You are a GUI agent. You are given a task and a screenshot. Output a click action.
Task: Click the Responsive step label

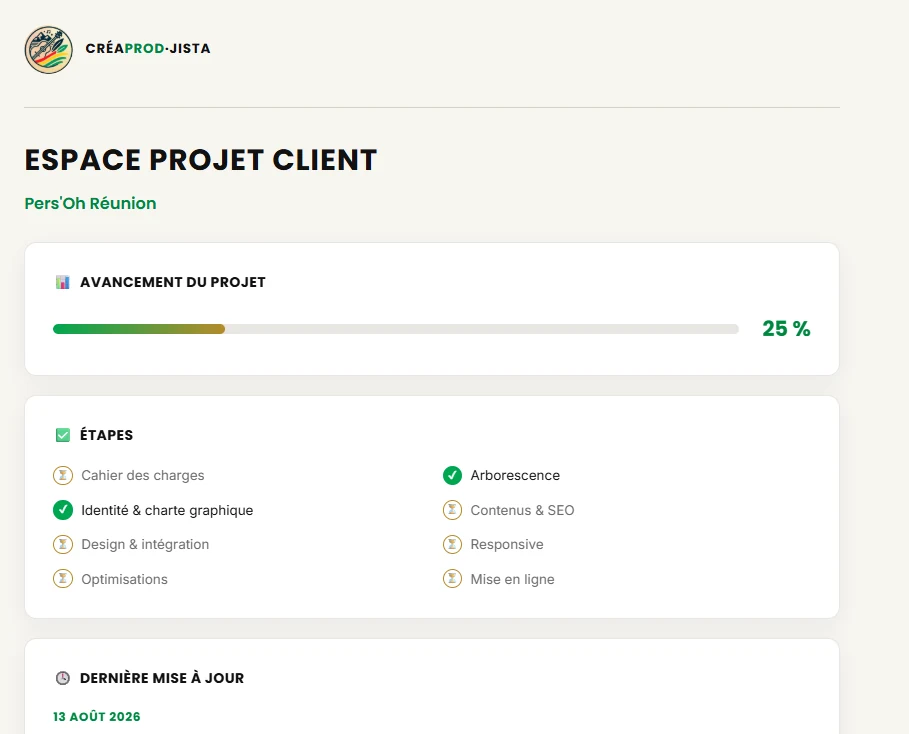[x=507, y=544]
